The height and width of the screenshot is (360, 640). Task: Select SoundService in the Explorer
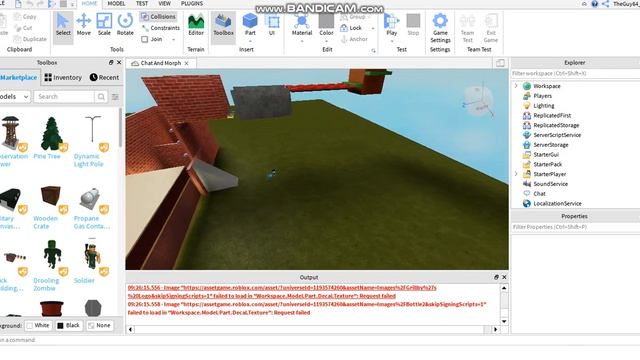(550, 184)
